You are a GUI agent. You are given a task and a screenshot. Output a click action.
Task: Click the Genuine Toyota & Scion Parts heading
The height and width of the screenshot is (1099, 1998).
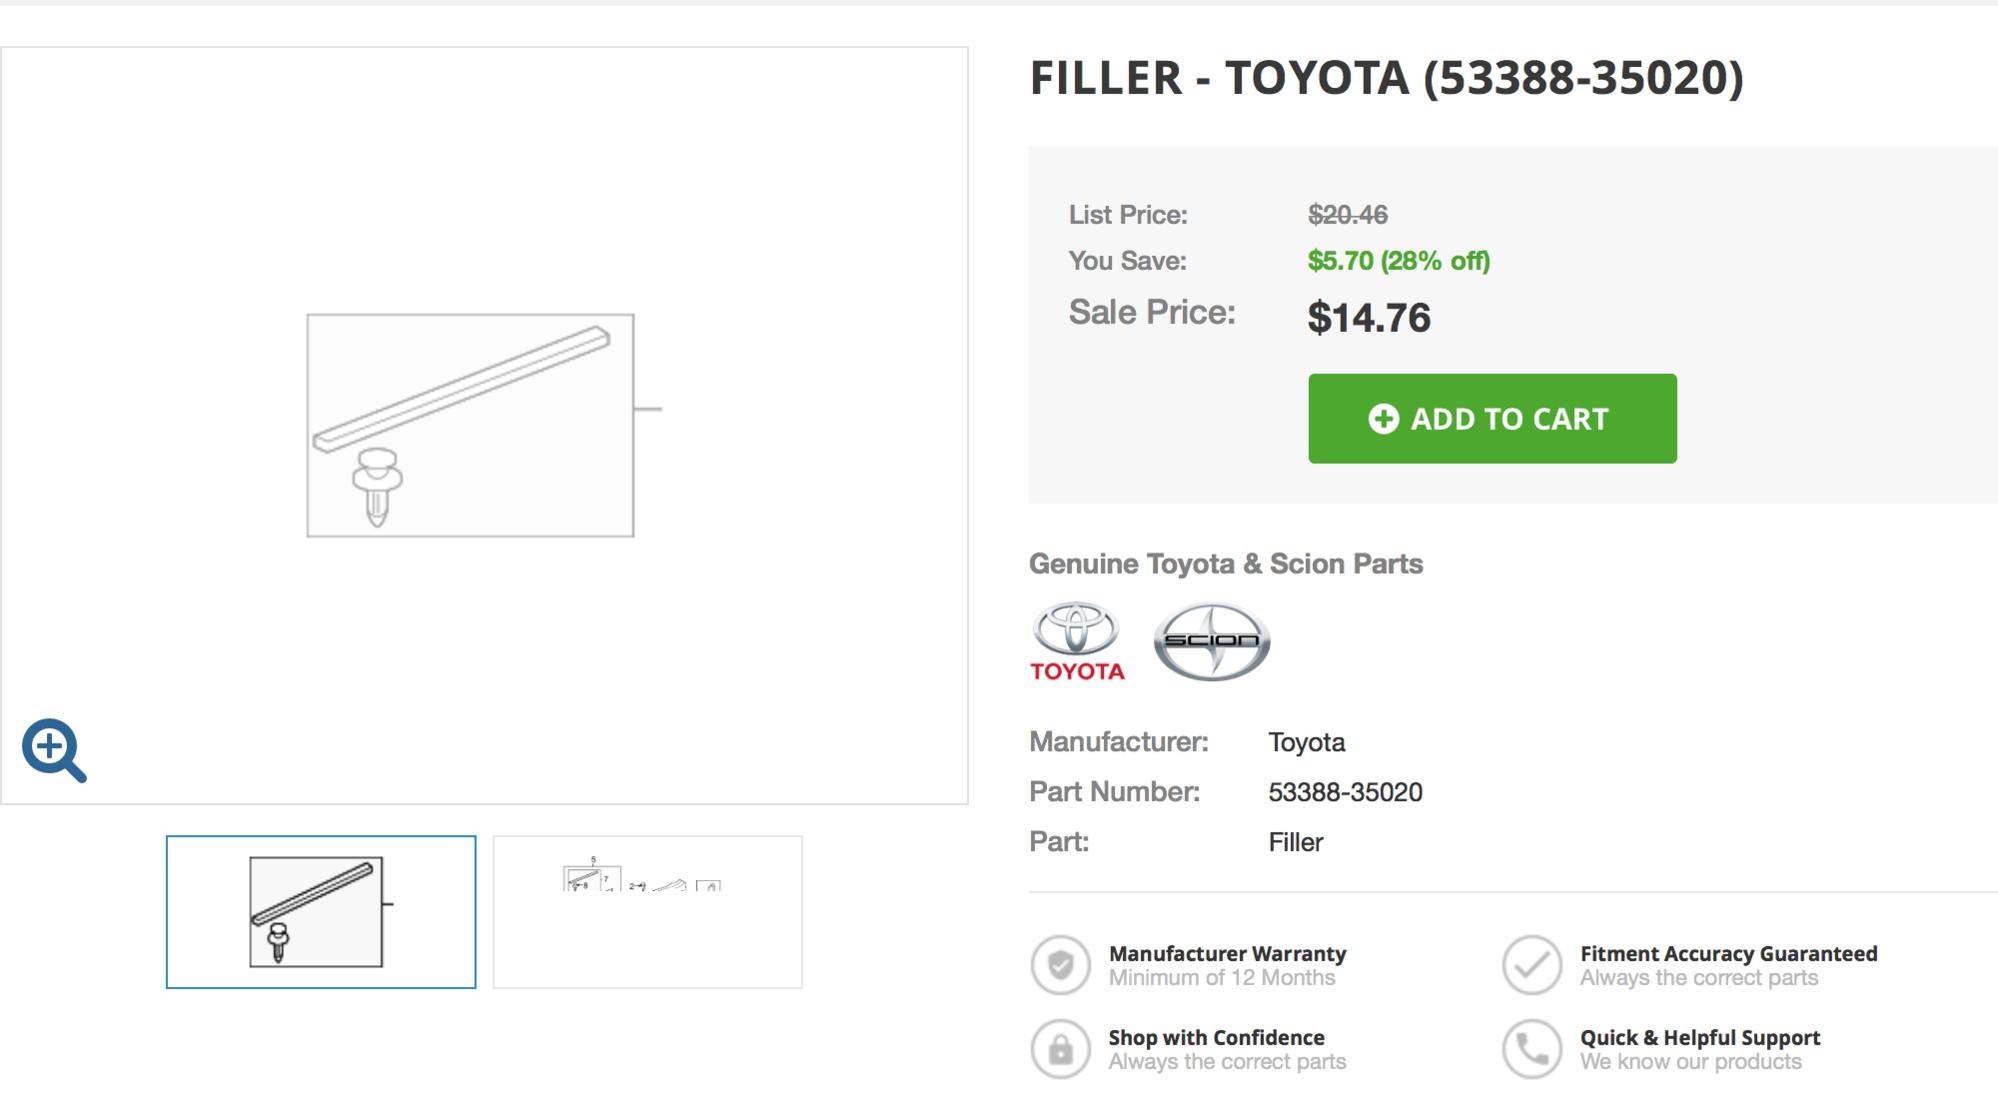(1226, 564)
